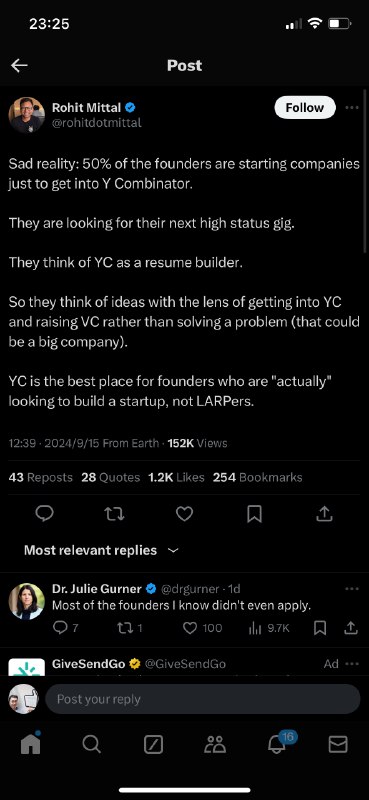
Task: Go back using the left arrow
Action: click(x=19, y=65)
